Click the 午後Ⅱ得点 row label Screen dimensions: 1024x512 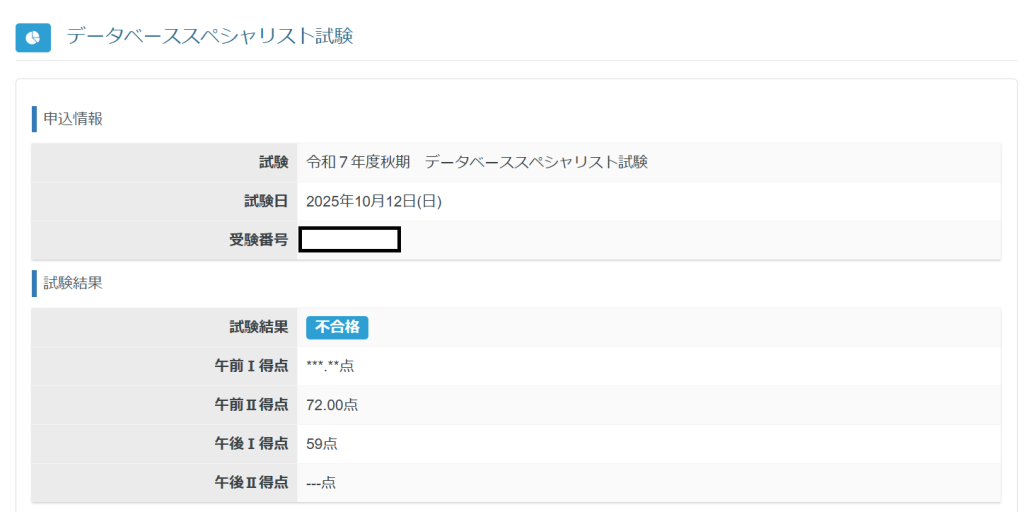pyautogui.click(x=252, y=483)
